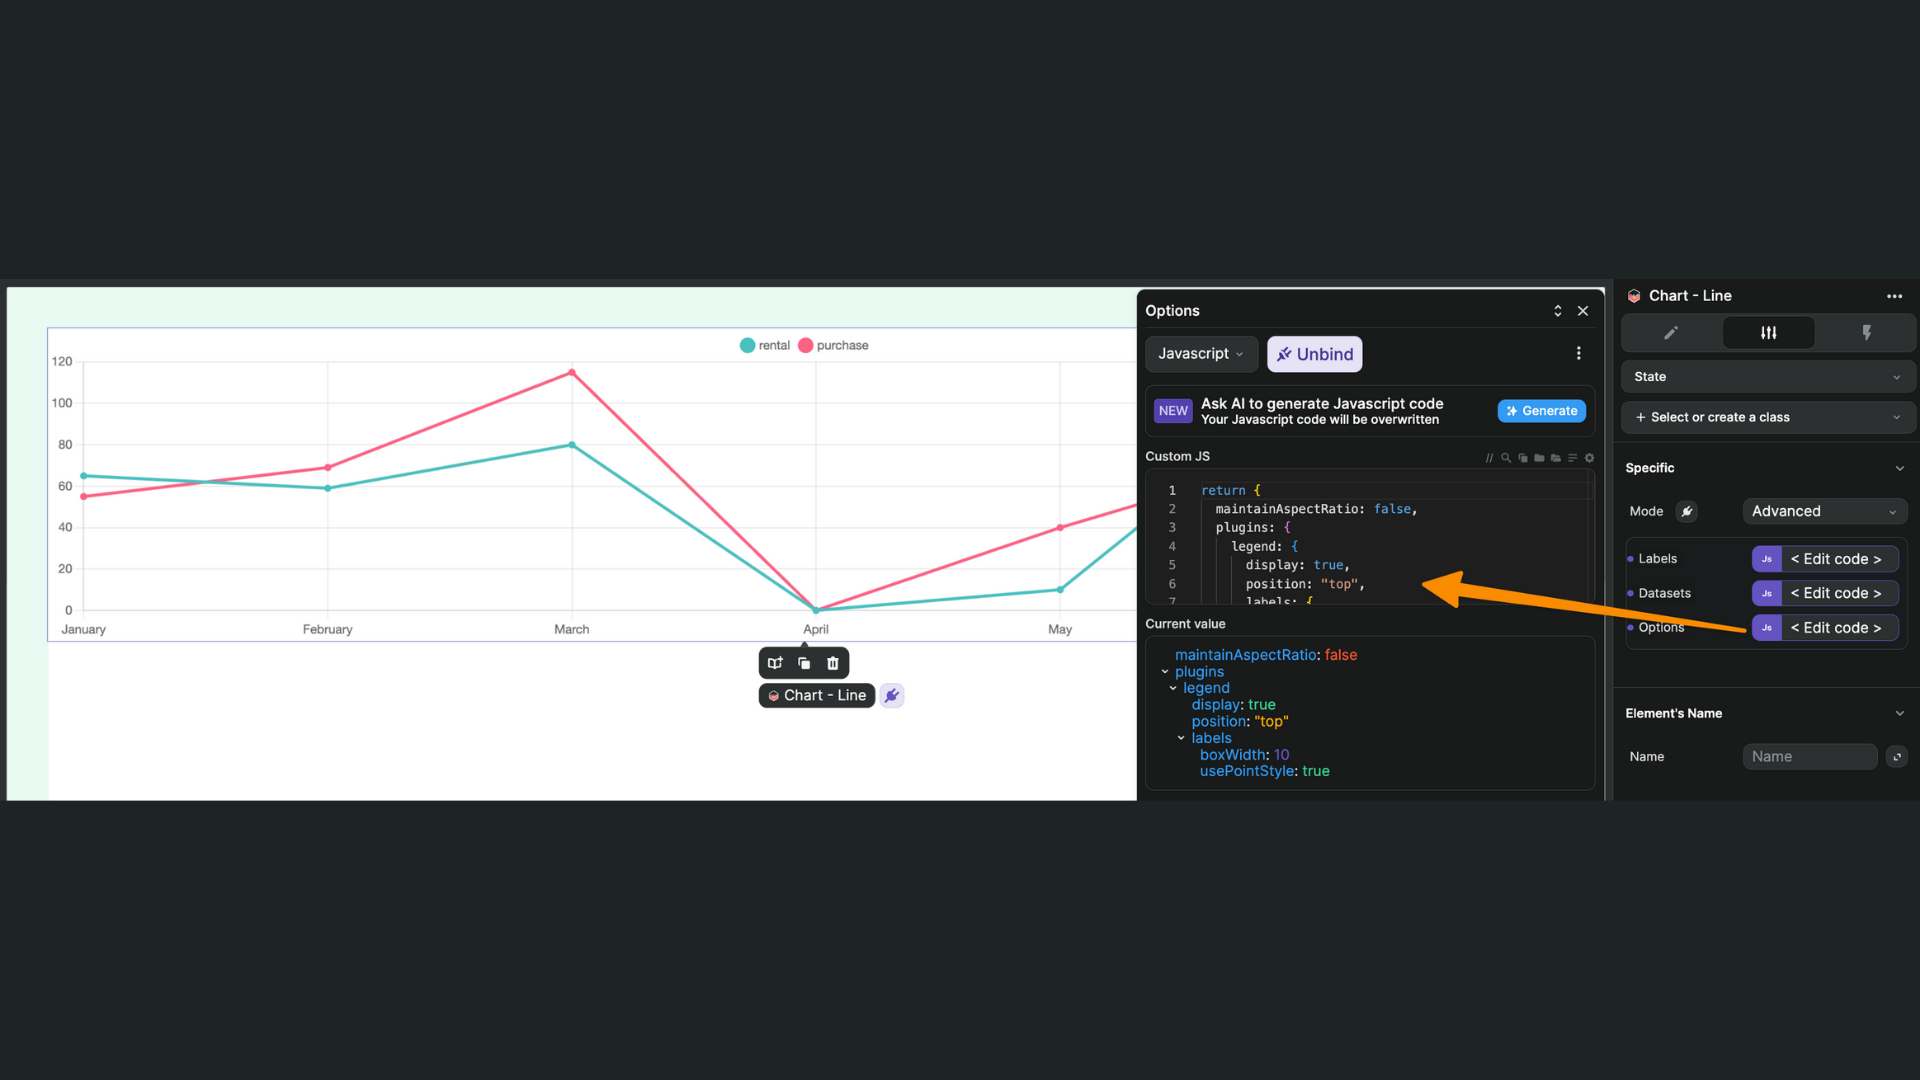The height and width of the screenshot is (1080, 1920).
Task: Open search in the Custom JS editor
Action: point(1506,458)
